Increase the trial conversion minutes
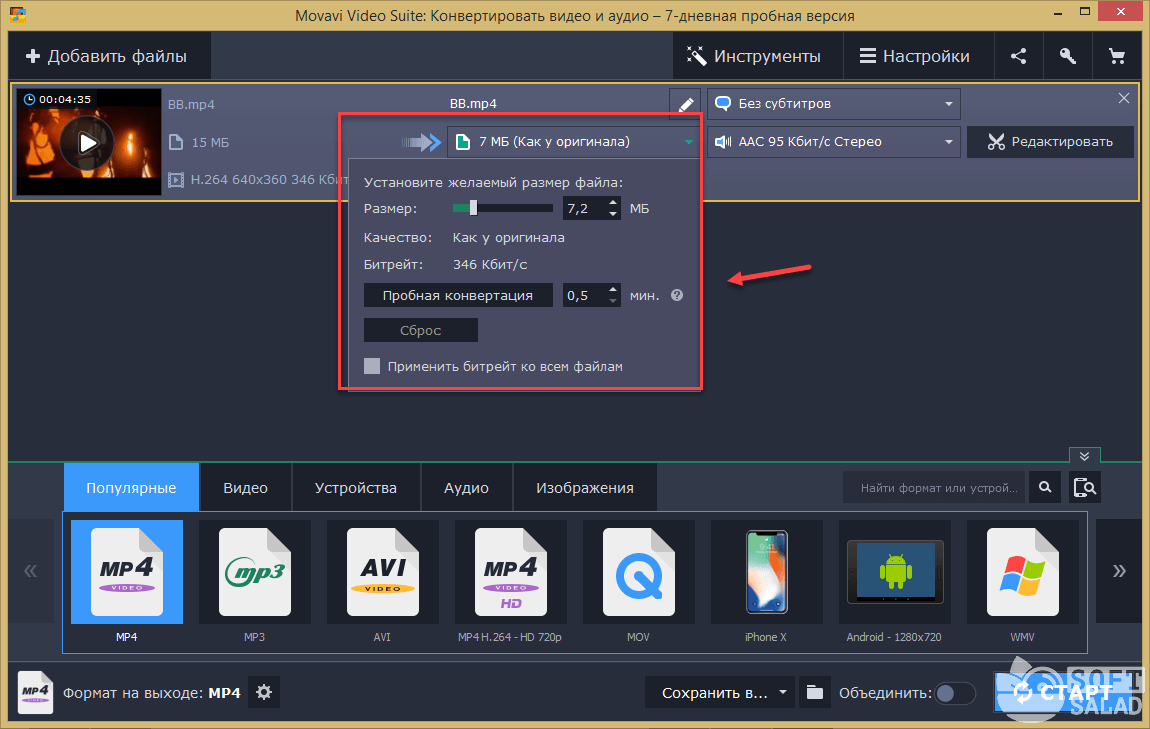This screenshot has height=729, width=1150. pos(613,289)
